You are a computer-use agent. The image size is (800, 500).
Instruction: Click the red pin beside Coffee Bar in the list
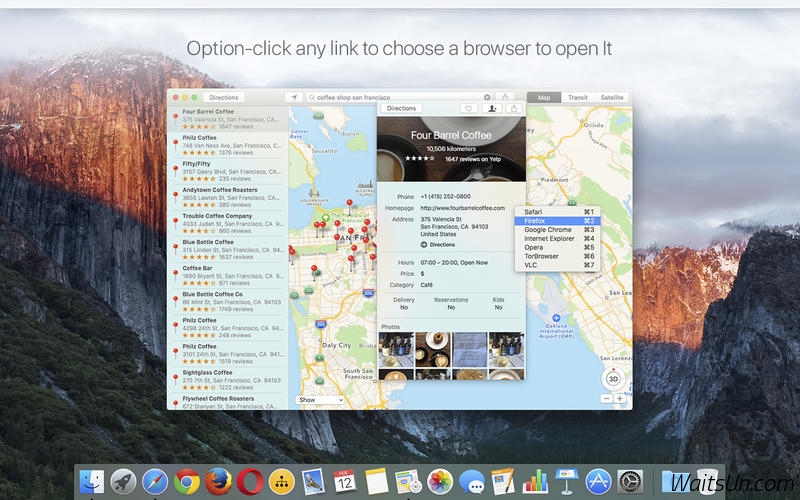(176, 274)
